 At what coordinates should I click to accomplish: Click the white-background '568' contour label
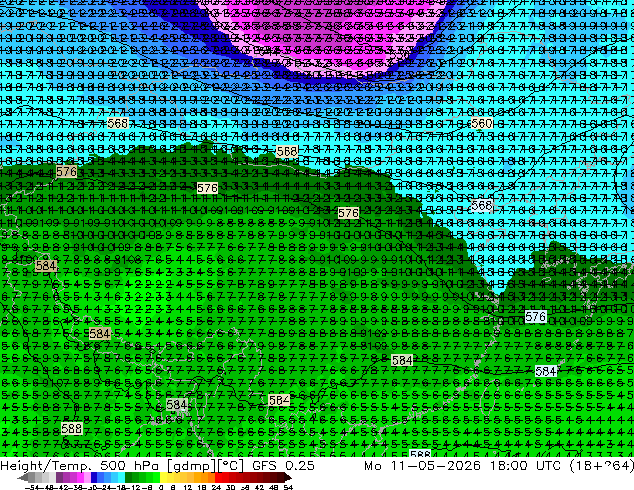point(482,206)
